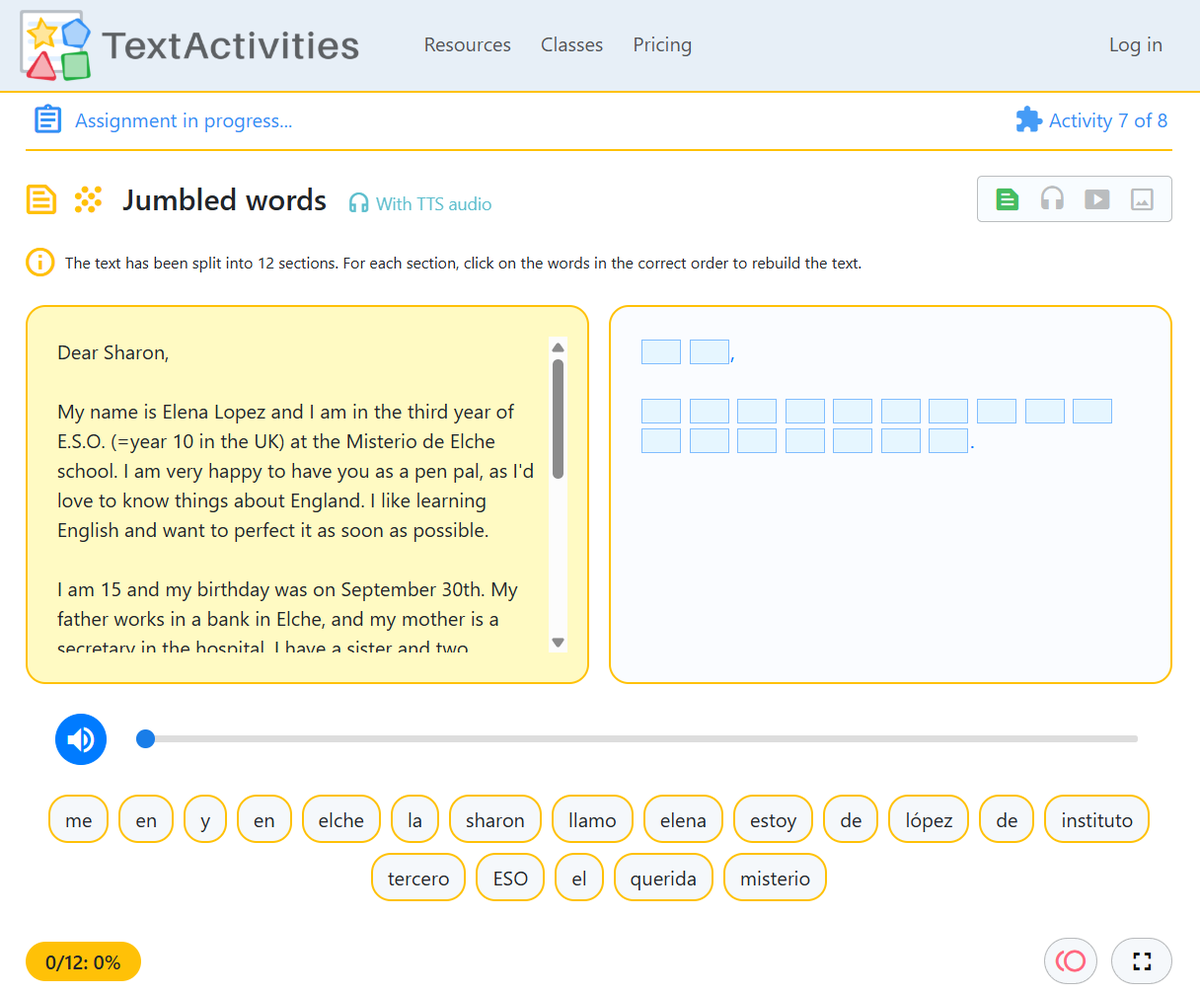Toggle the audio panel headphones icon
Viewport: 1200px width, 995px height.
pyautogui.click(x=1051, y=199)
